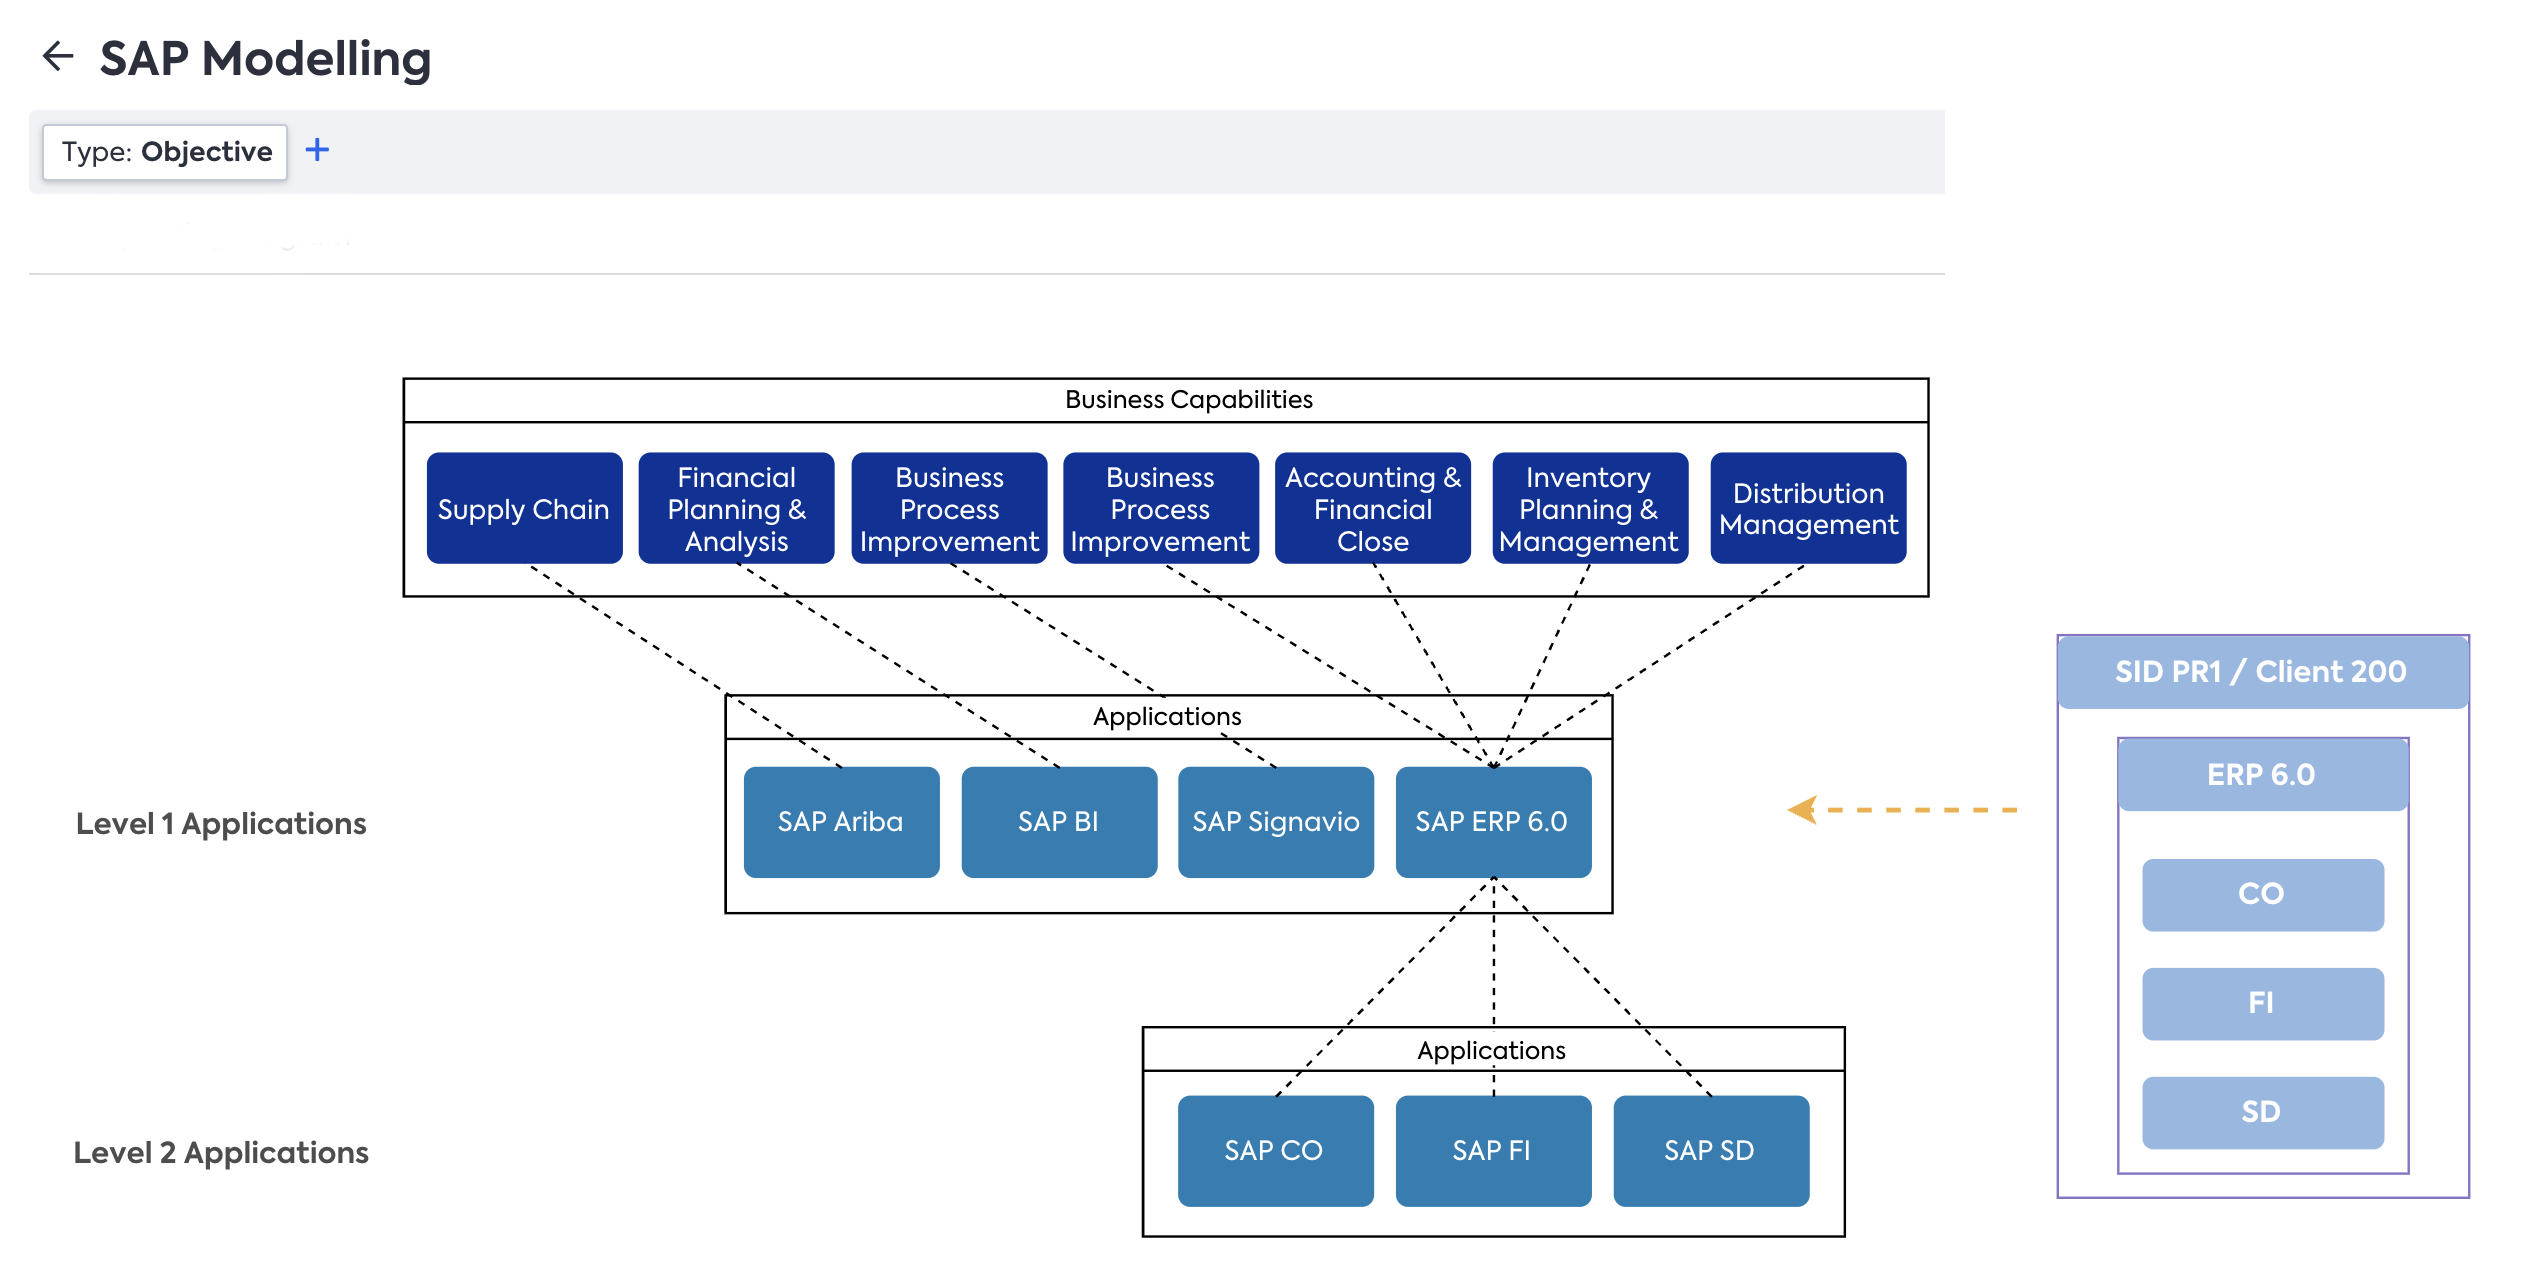Click the SAP Ariba application box
Viewport: 2525px width, 1273px height.
[841, 822]
